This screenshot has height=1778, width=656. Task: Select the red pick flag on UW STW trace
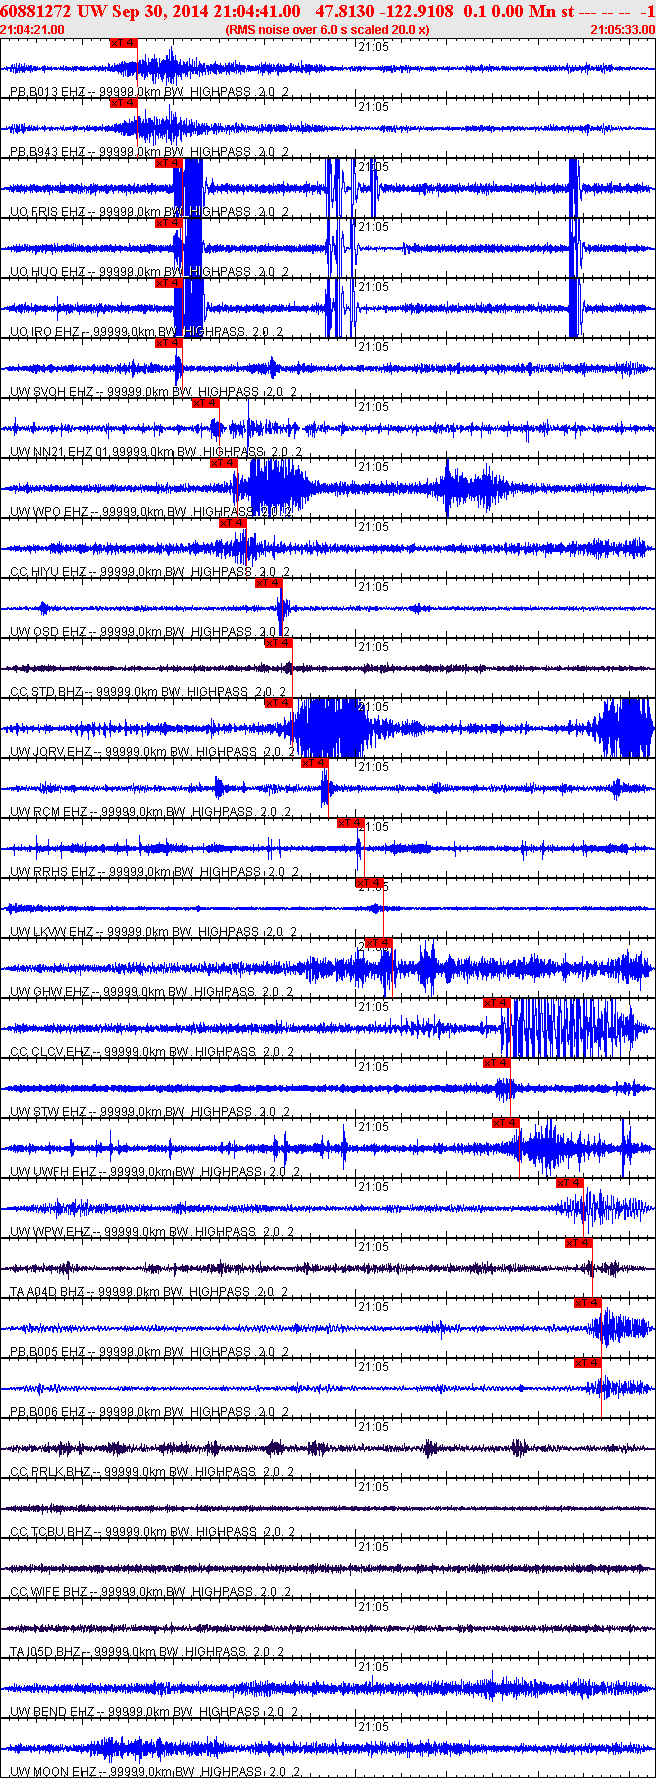497,1063
